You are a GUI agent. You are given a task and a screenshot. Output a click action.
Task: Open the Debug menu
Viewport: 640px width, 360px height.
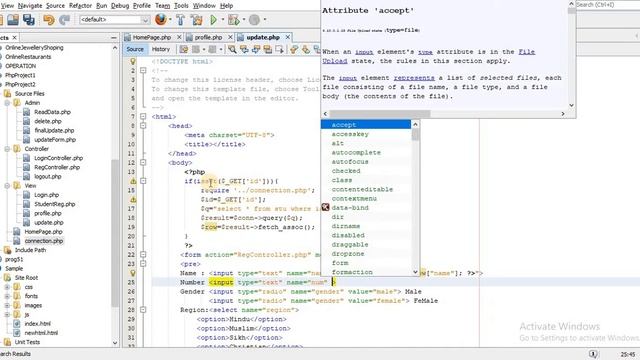coord(120,6)
